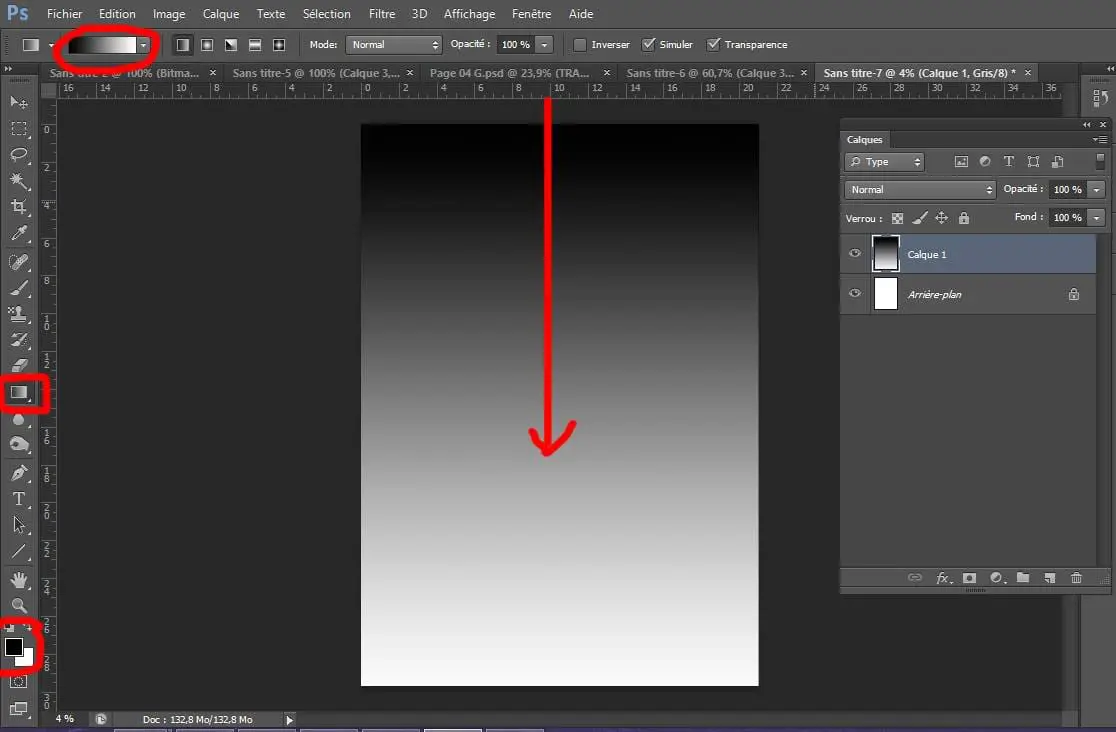Select the Lasso tool
This screenshot has height=732, width=1116.
point(19,155)
